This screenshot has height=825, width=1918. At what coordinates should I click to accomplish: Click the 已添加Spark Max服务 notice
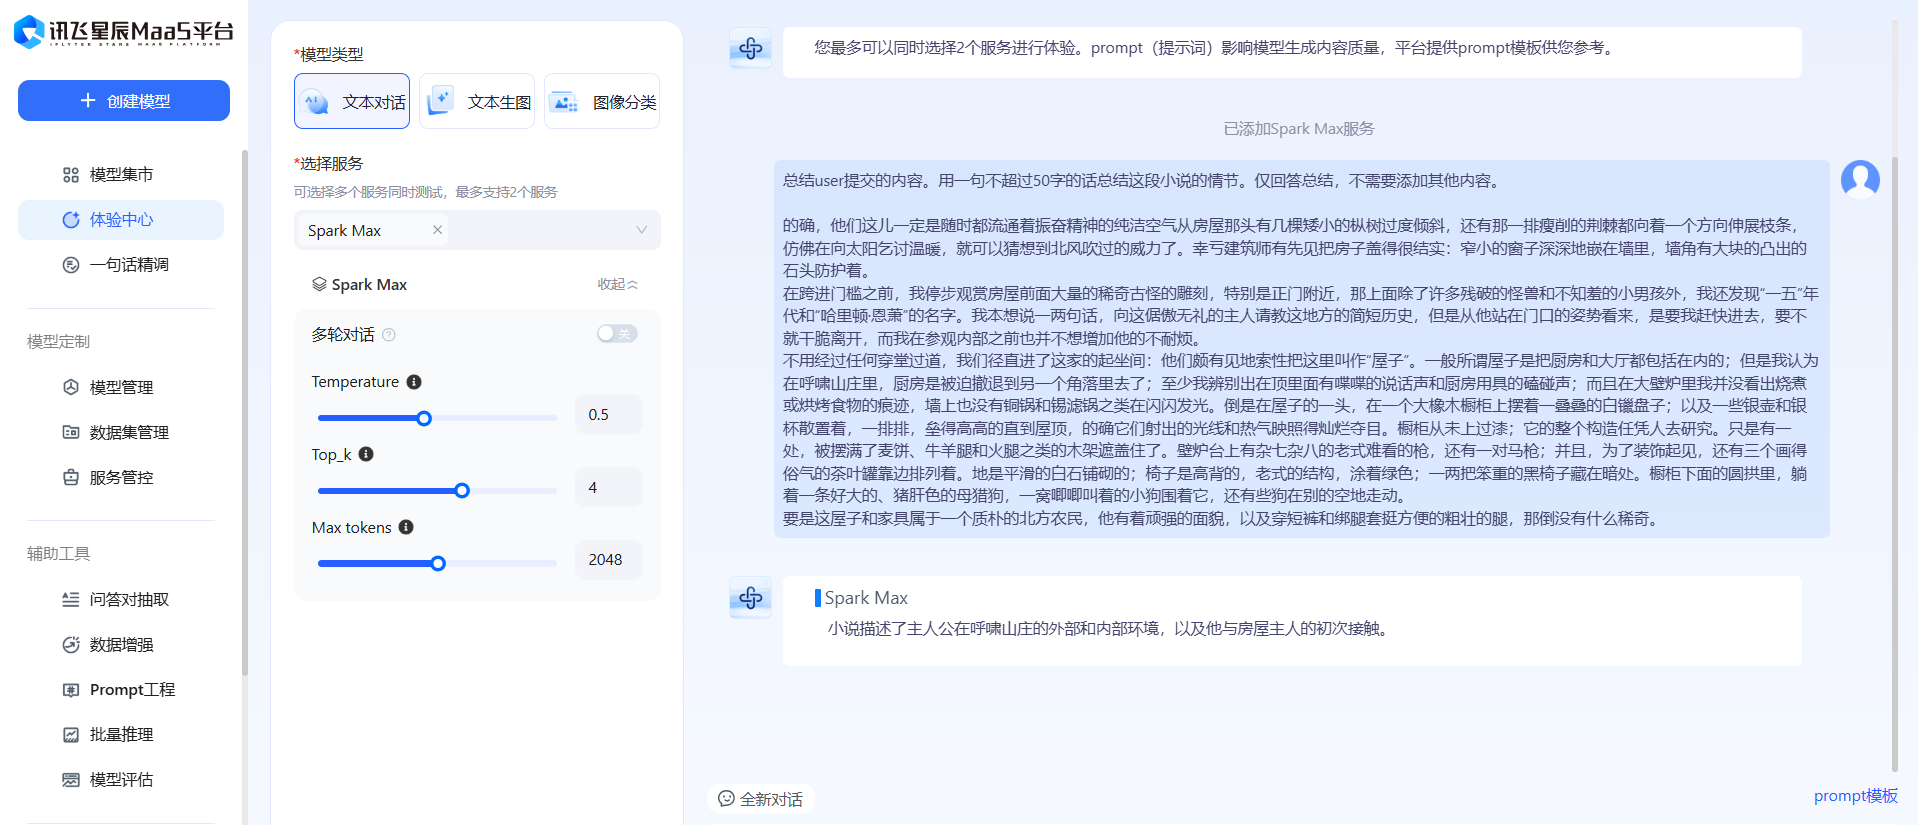tap(1298, 129)
